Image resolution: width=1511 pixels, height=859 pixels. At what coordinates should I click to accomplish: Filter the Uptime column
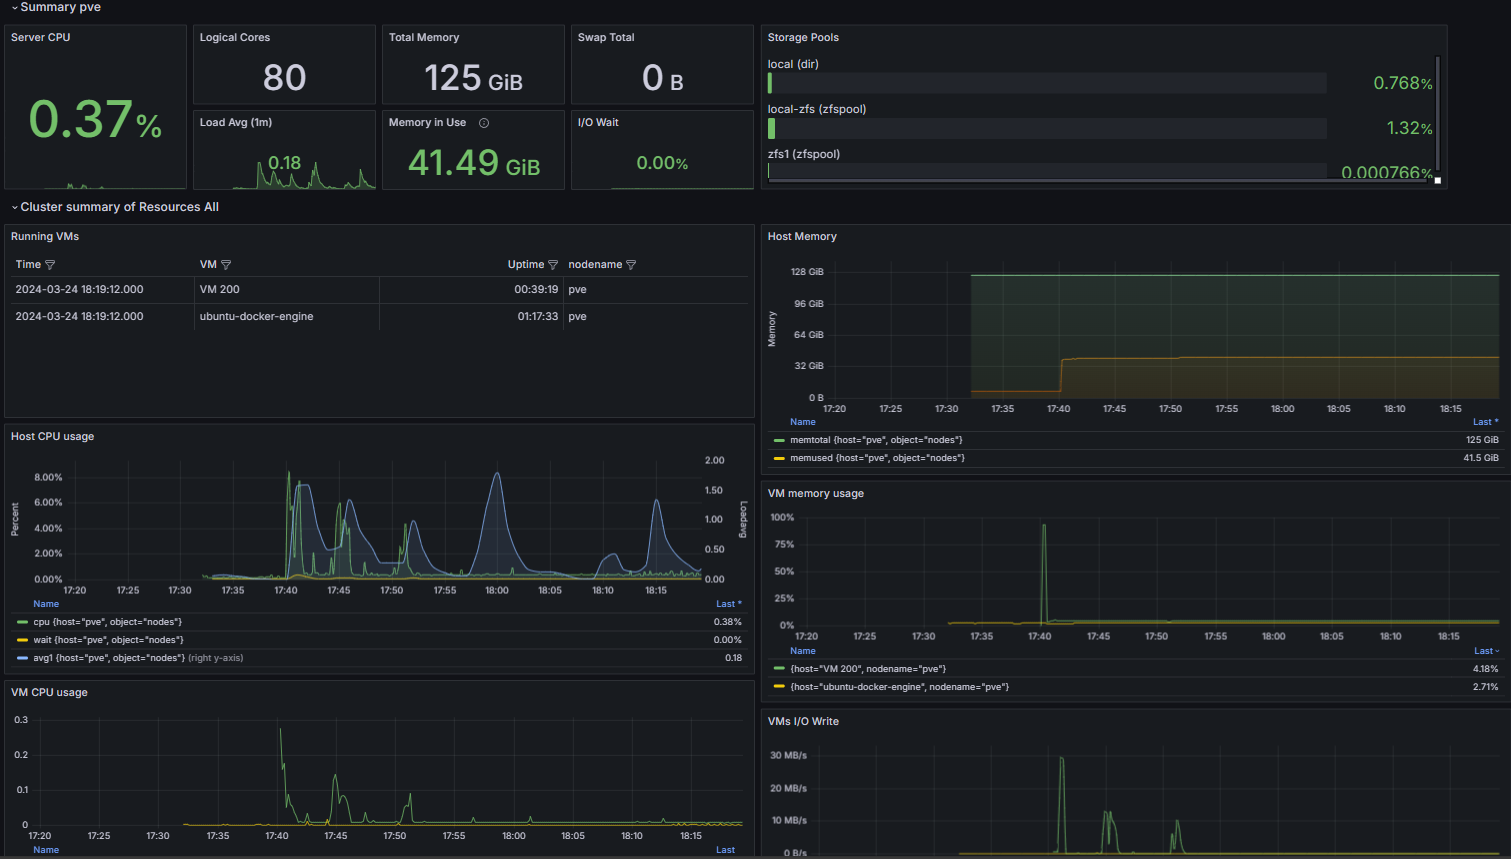(x=553, y=265)
